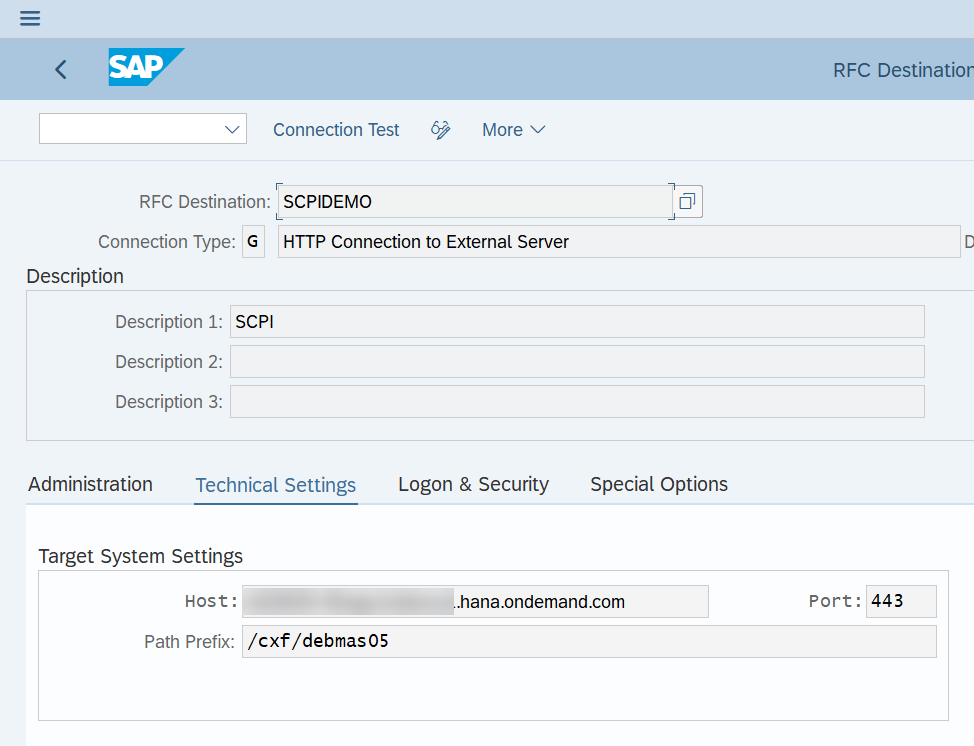Screen dimensions: 974x746
Task: Click the RFC Destination field SCPIDEMO
Action: point(475,201)
